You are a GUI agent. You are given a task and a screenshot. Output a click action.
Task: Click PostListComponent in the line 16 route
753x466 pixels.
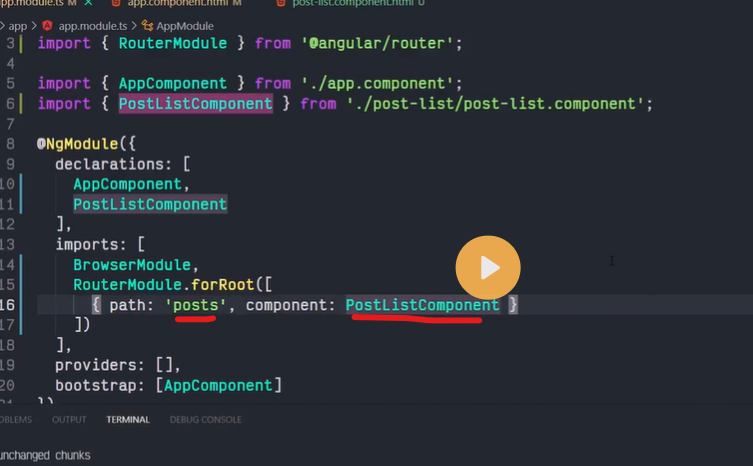(x=422, y=305)
